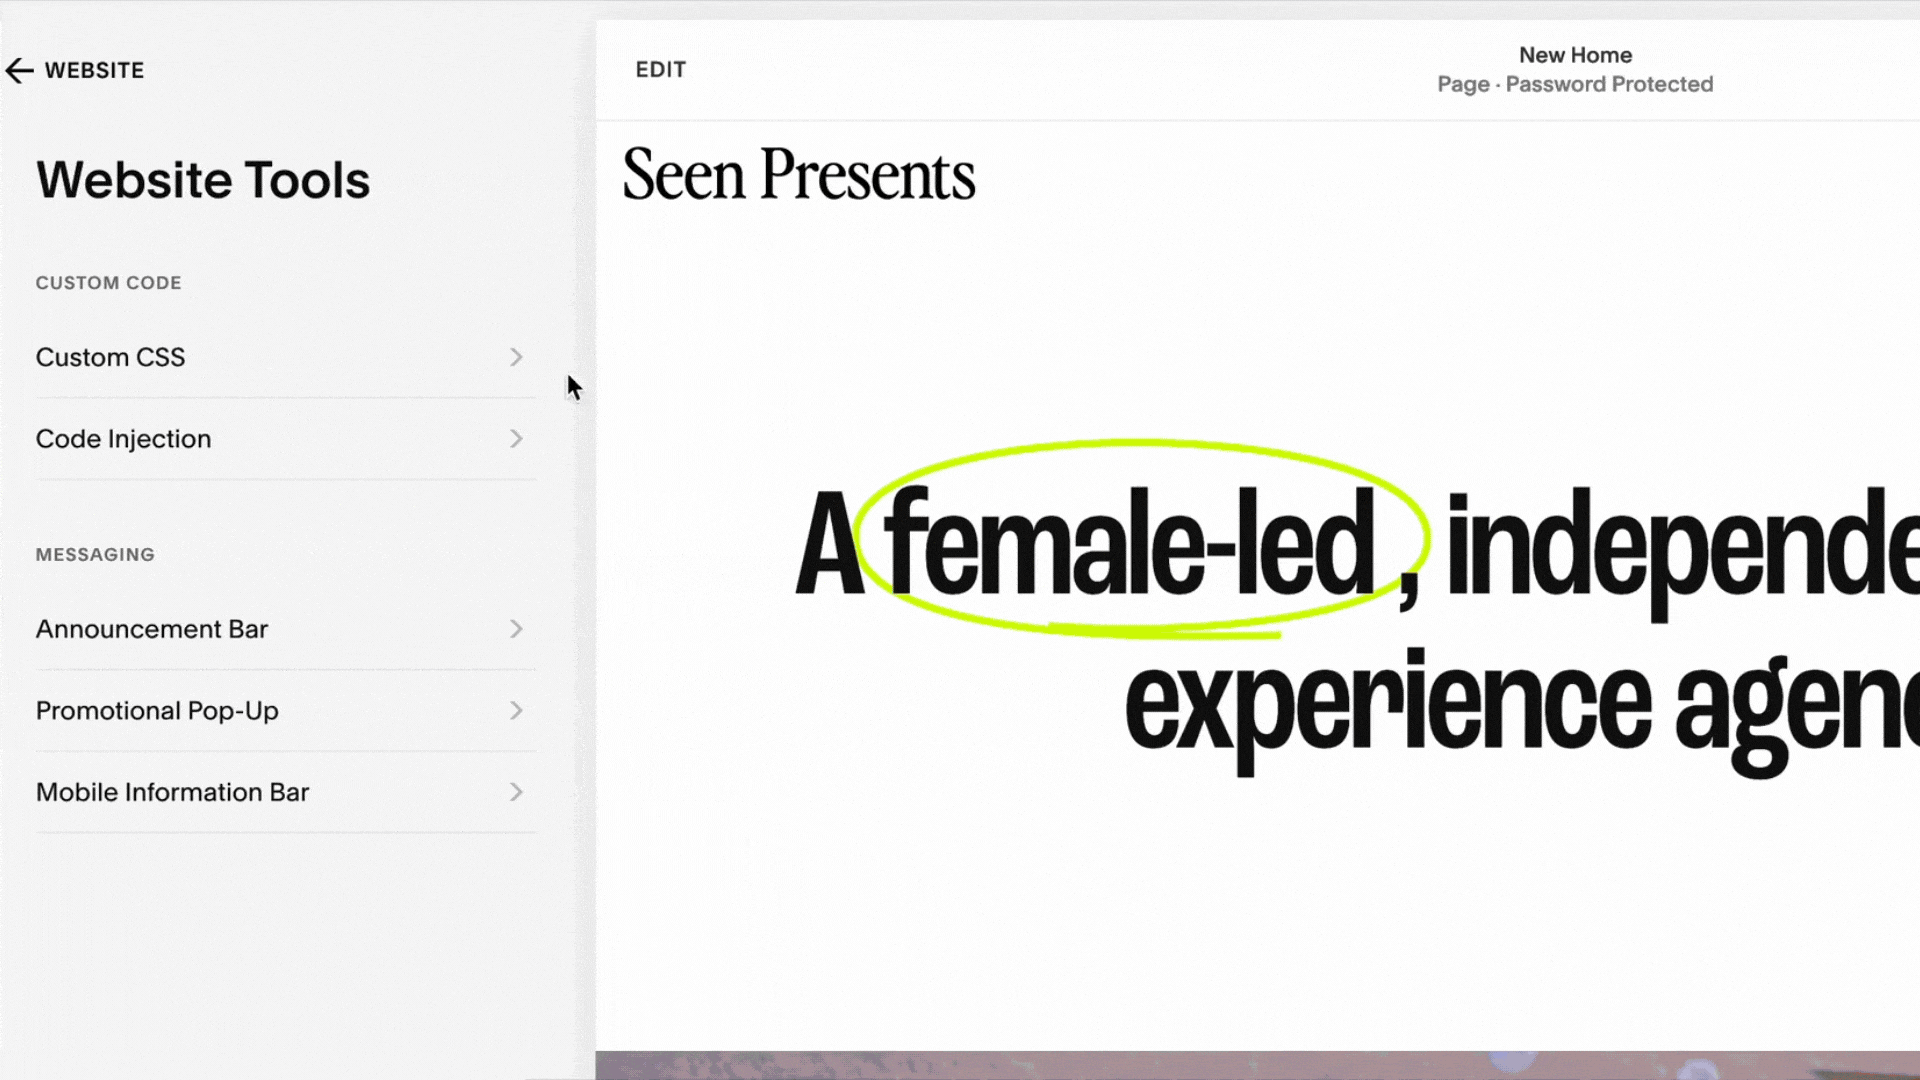
Task: Go back via the WEBSITE label
Action: (94, 70)
